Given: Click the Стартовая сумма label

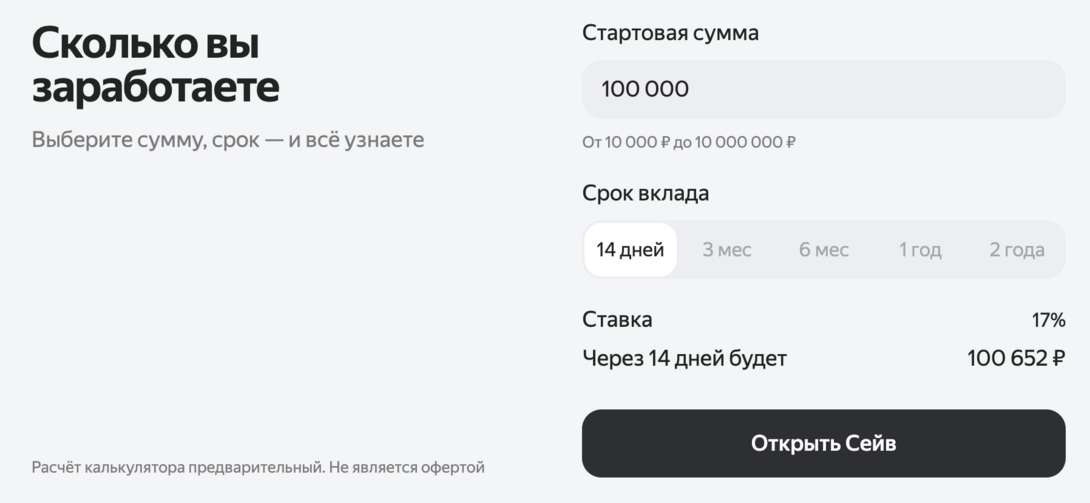Looking at the screenshot, I should (x=670, y=33).
